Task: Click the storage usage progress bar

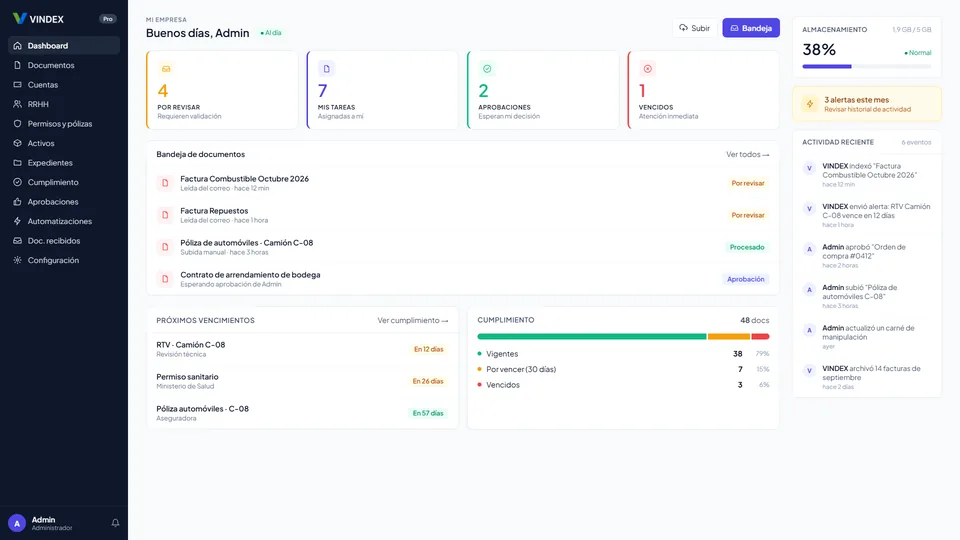Action: [866, 66]
